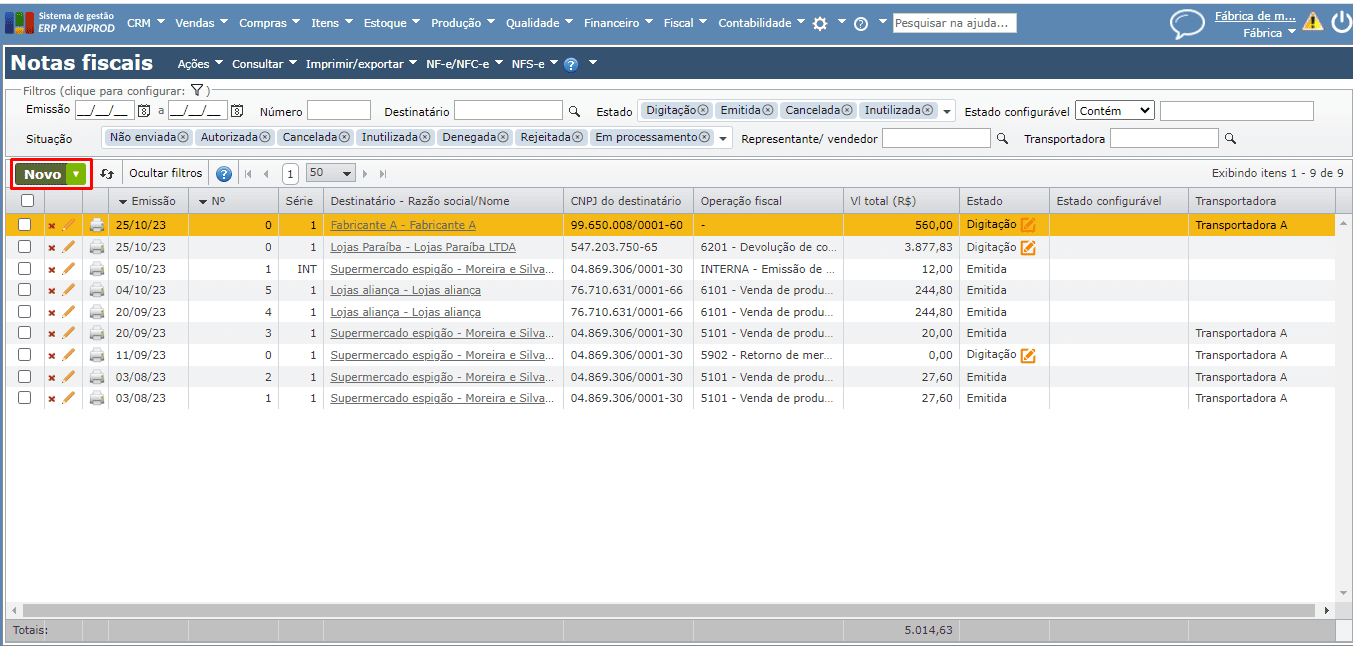Click the power logout icon
The image size is (1353, 646).
(1340, 22)
